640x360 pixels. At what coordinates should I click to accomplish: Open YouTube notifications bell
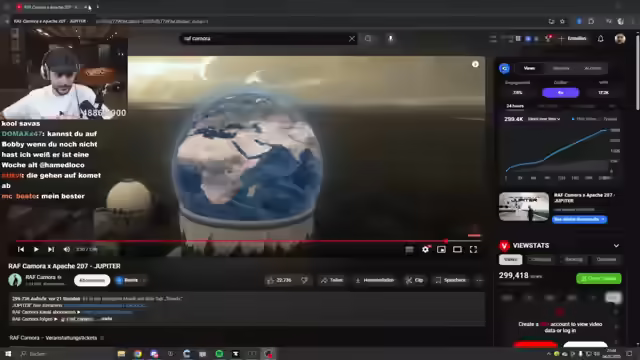[x=600, y=39]
